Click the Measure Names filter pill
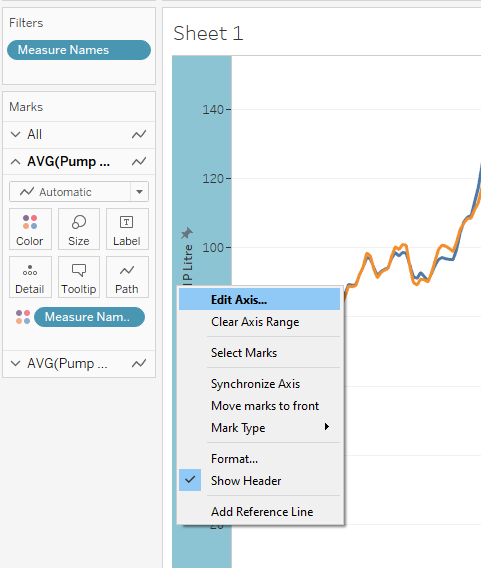The height and width of the screenshot is (568, 481). (x=79, y=50)
